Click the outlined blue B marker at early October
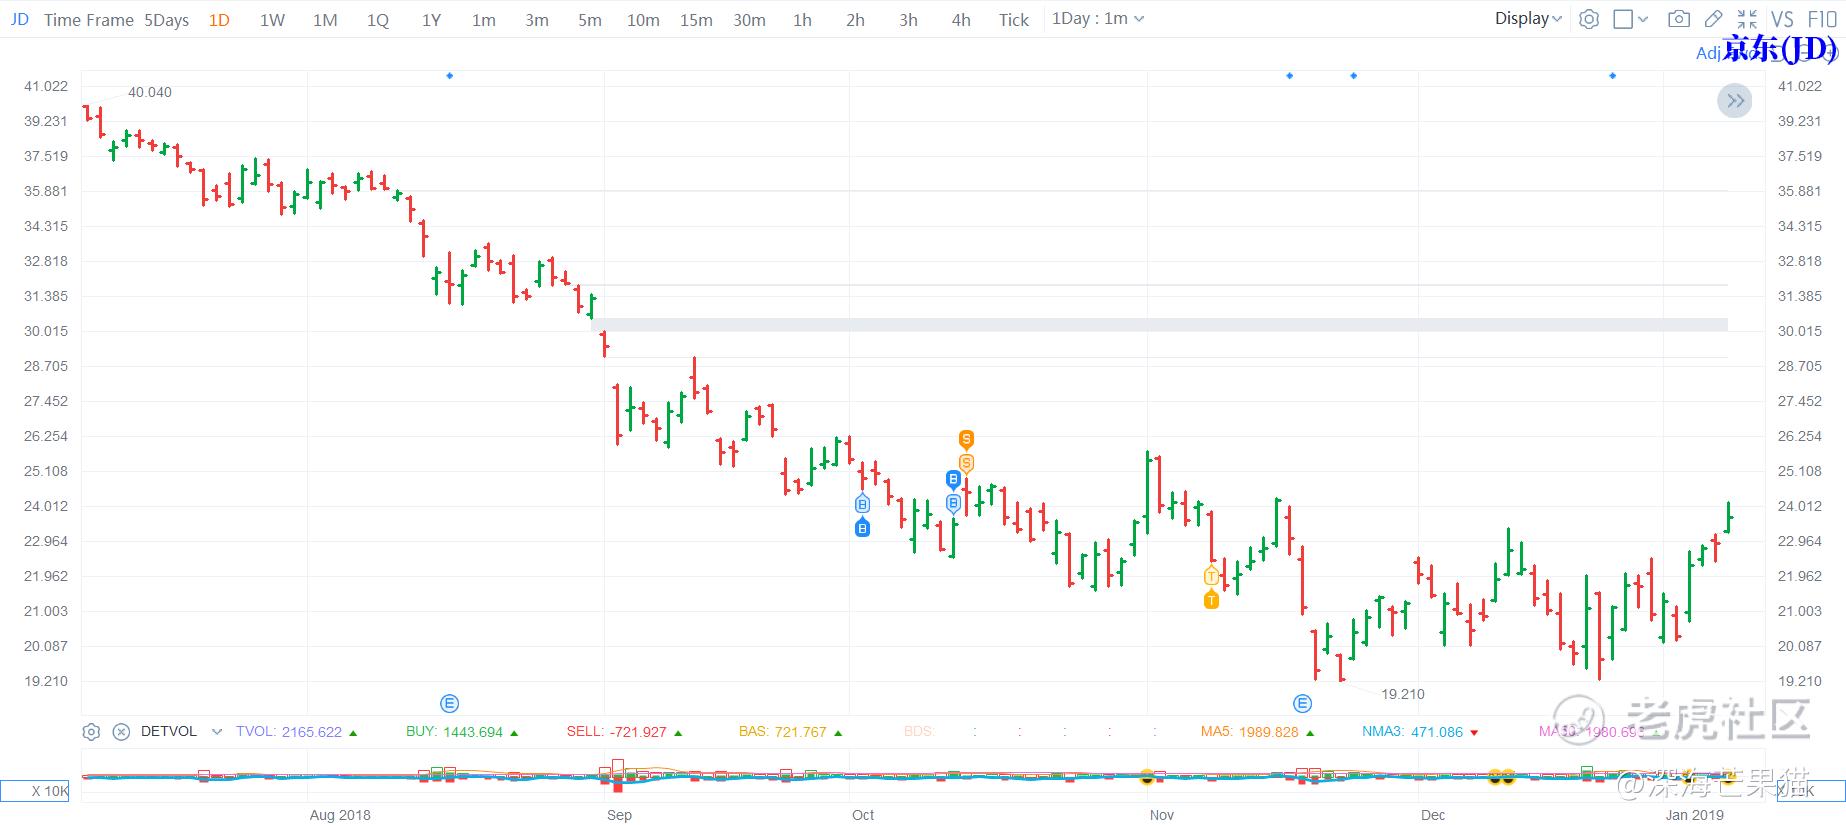1846x825 pixels. pos(862,504)
